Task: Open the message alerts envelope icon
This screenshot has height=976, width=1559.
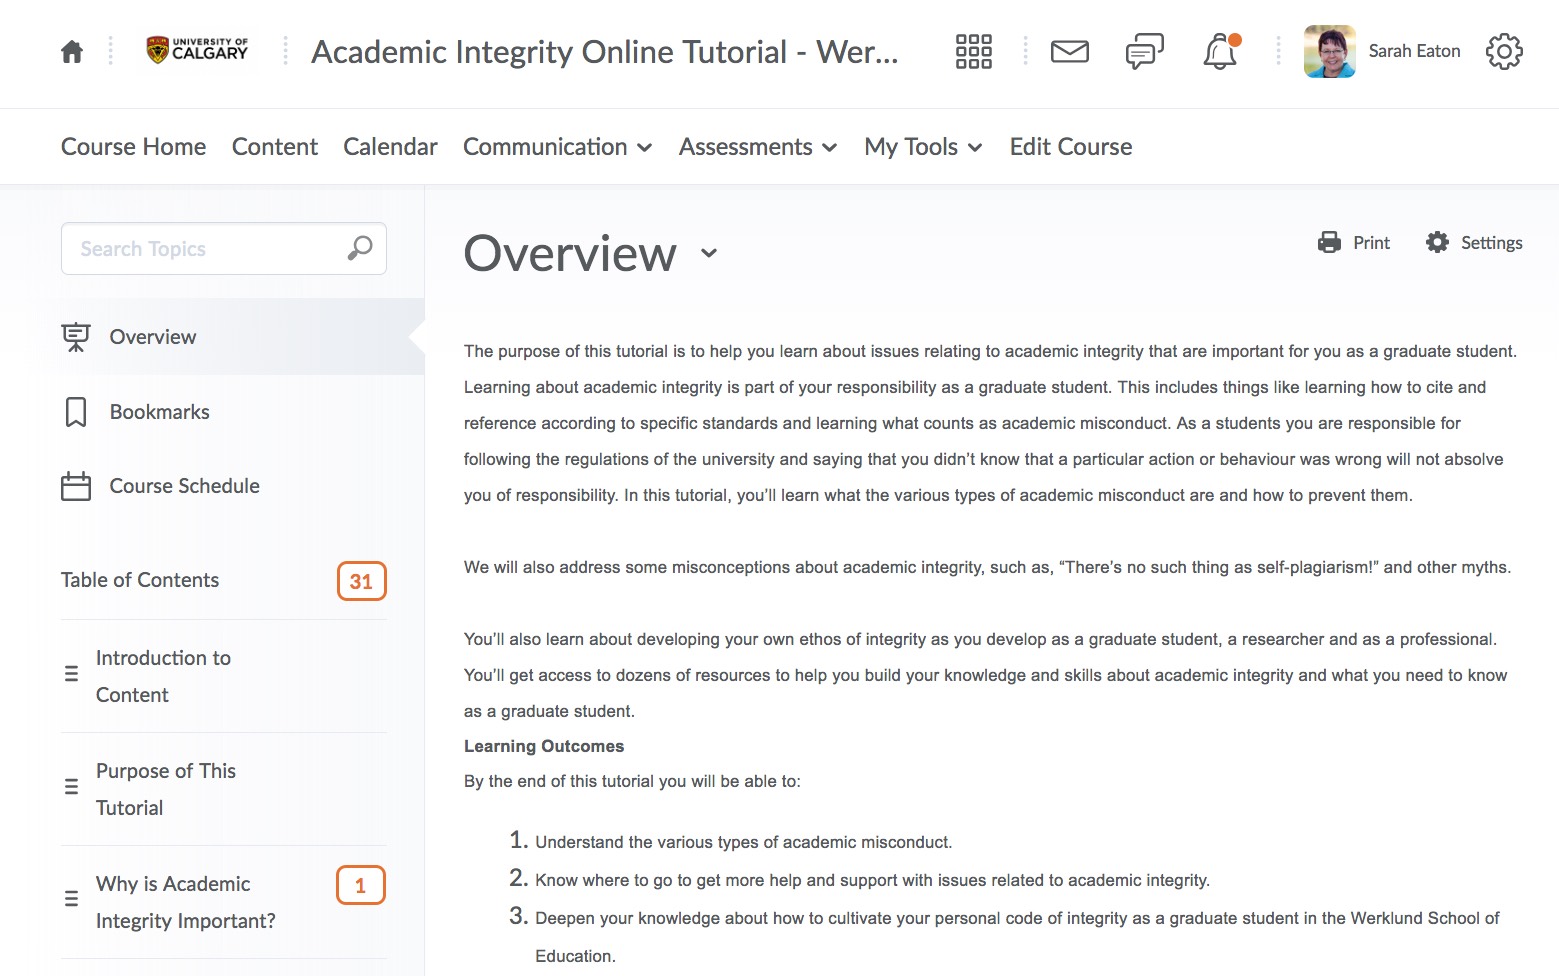Action: (1069, 51)
